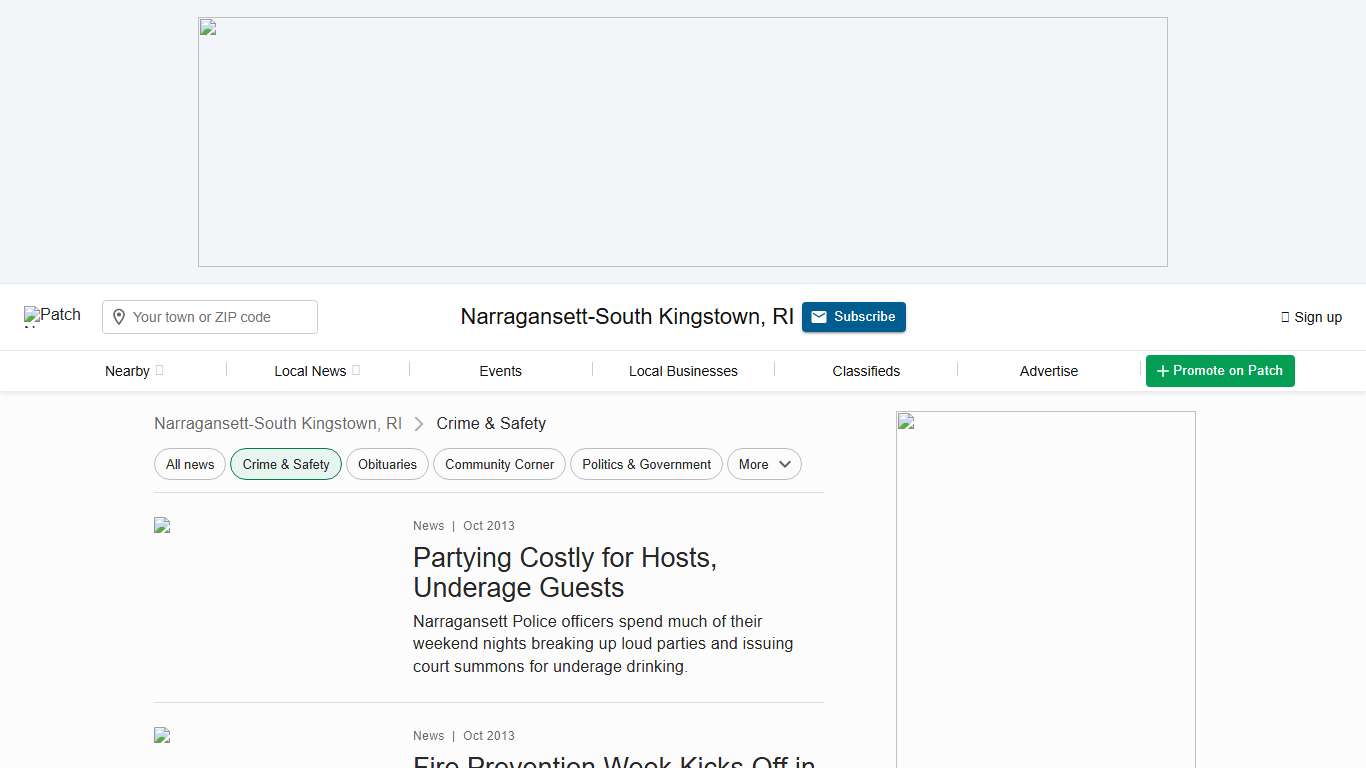Click the location pin icon in search
This screenshot has height=768, width=1366.
(x=119, y=317)
